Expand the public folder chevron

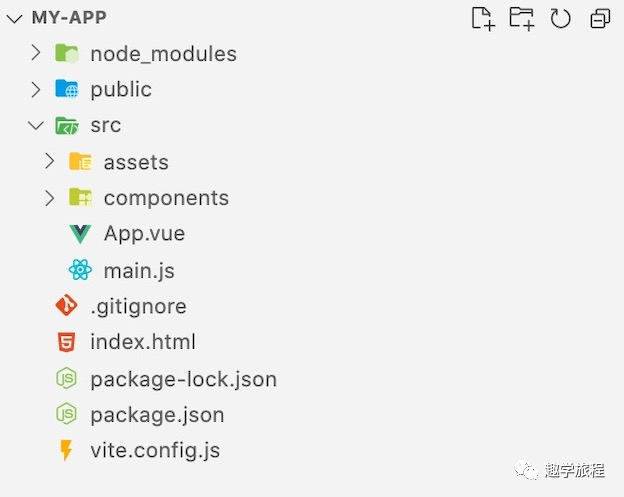[36, 90]
